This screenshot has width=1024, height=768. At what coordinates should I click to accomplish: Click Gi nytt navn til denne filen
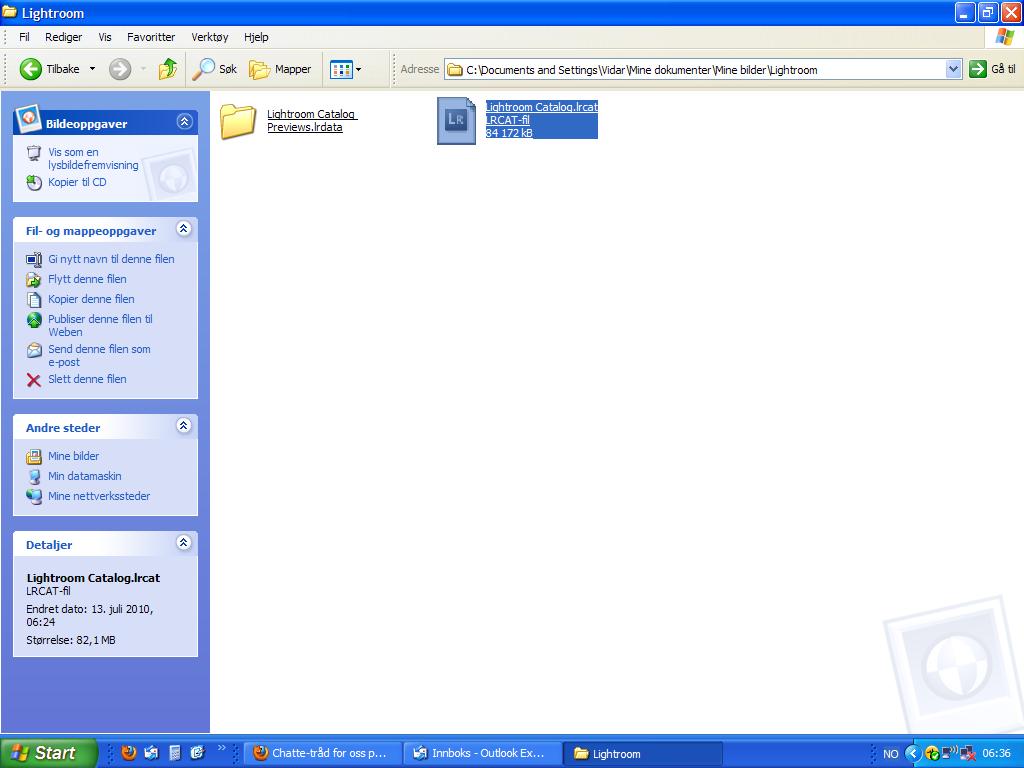(x=111, y=259)
